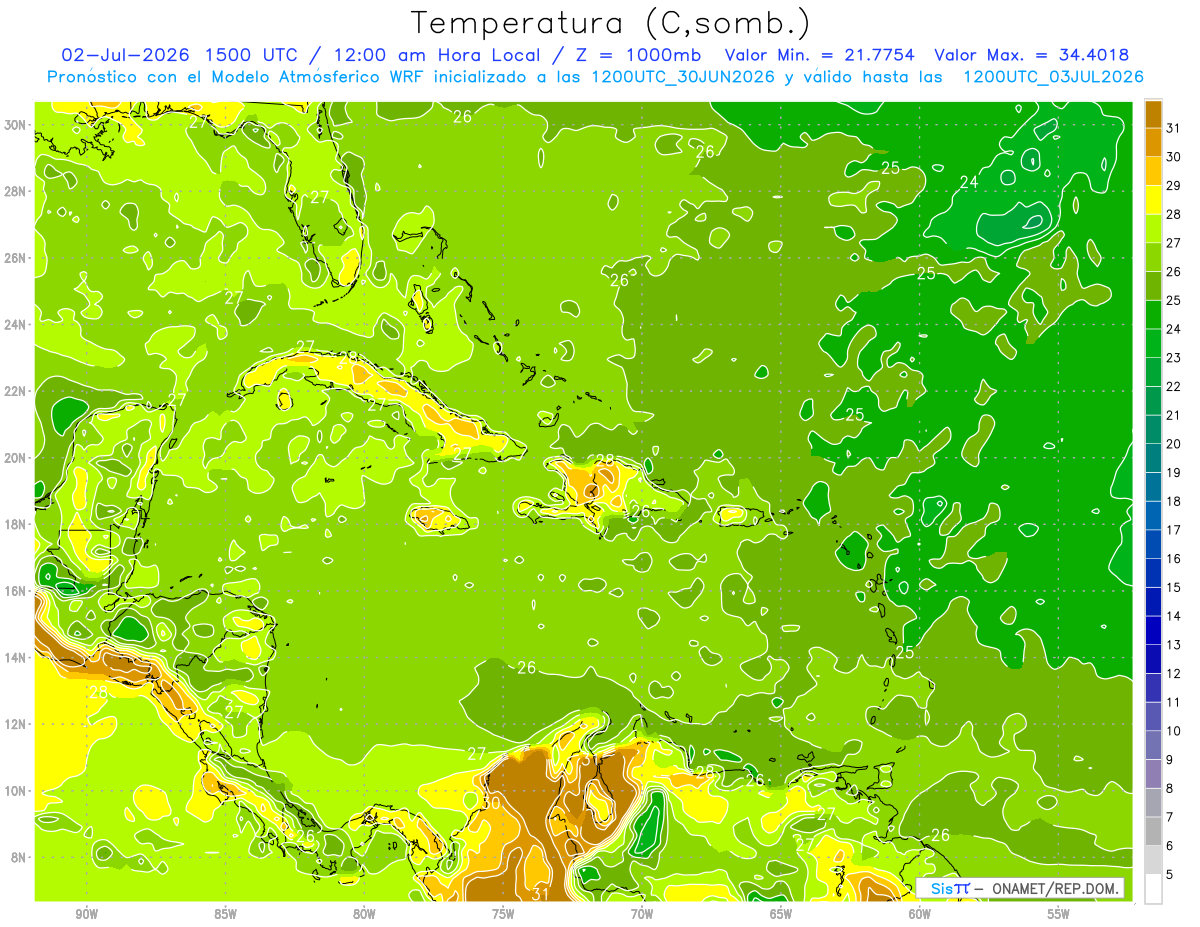Click the yellow swatch between scale labels 28 and 29
The width and height of the screenshot is (1200, 927).
[x=1153, y=200]
